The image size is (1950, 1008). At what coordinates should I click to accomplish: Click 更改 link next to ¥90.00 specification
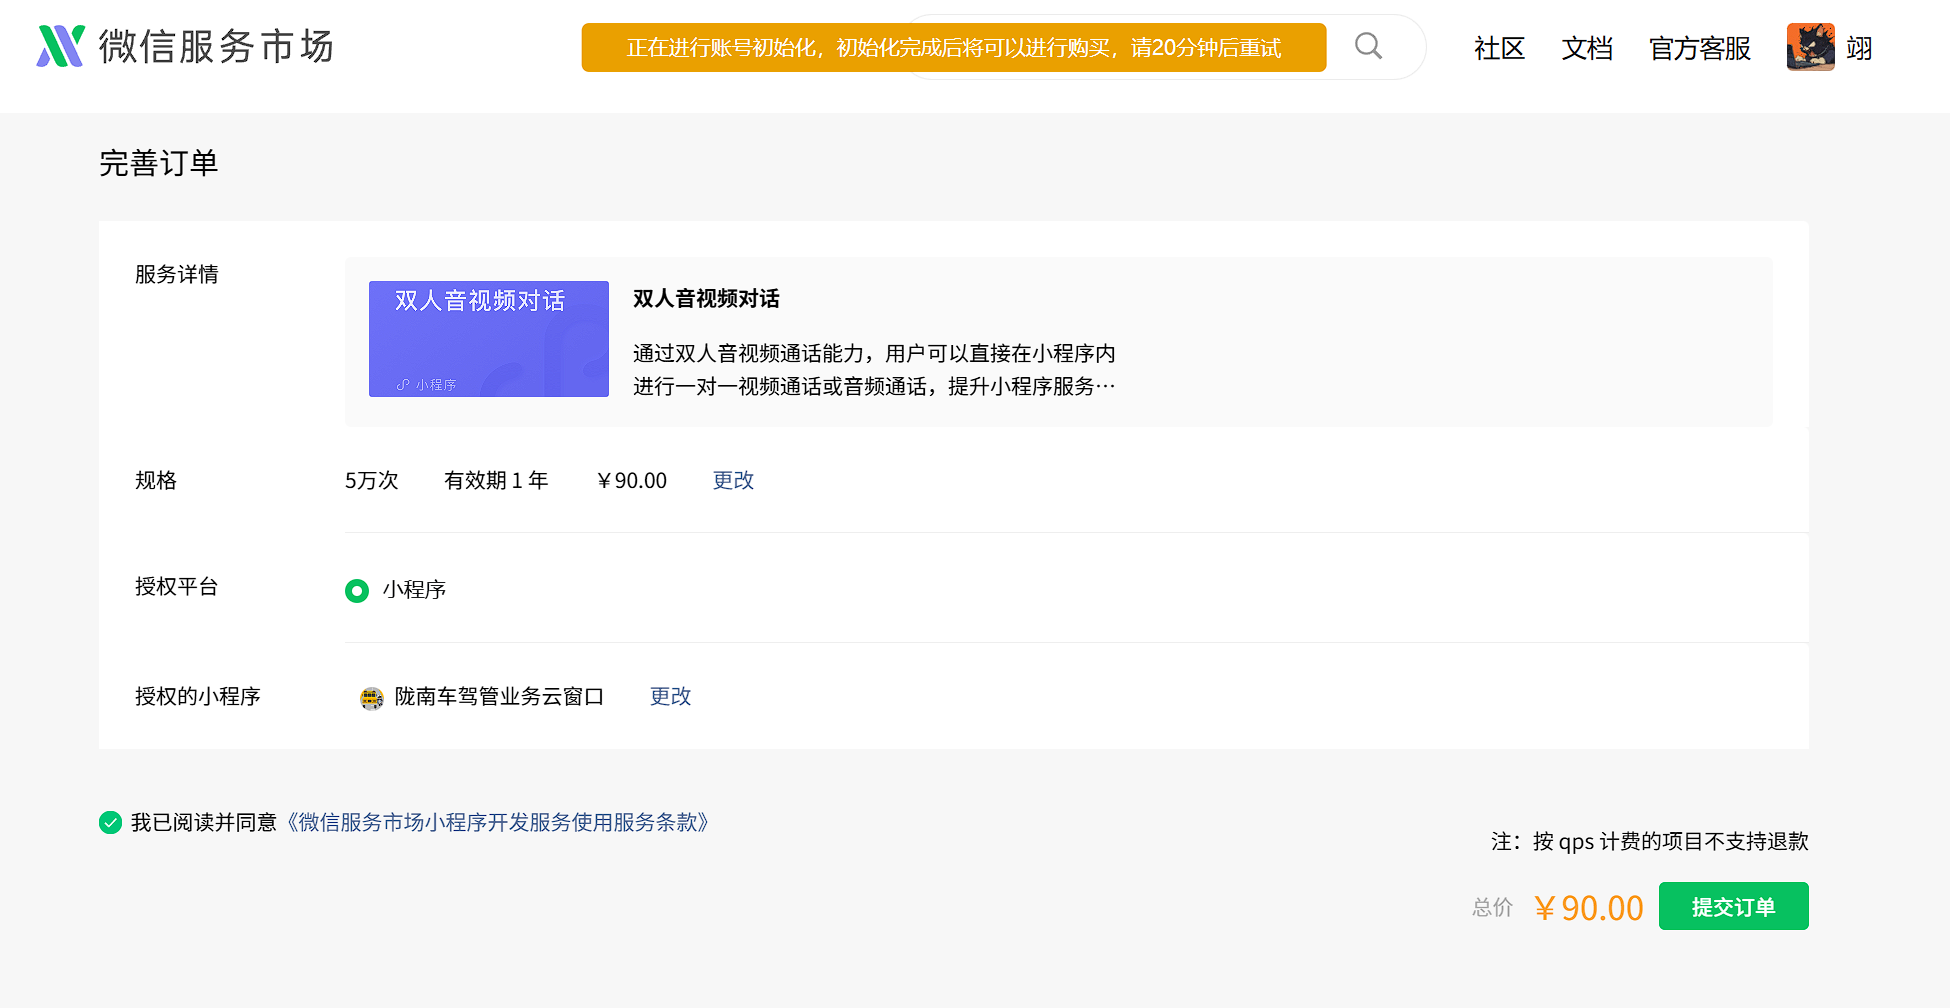coord(733,480)
